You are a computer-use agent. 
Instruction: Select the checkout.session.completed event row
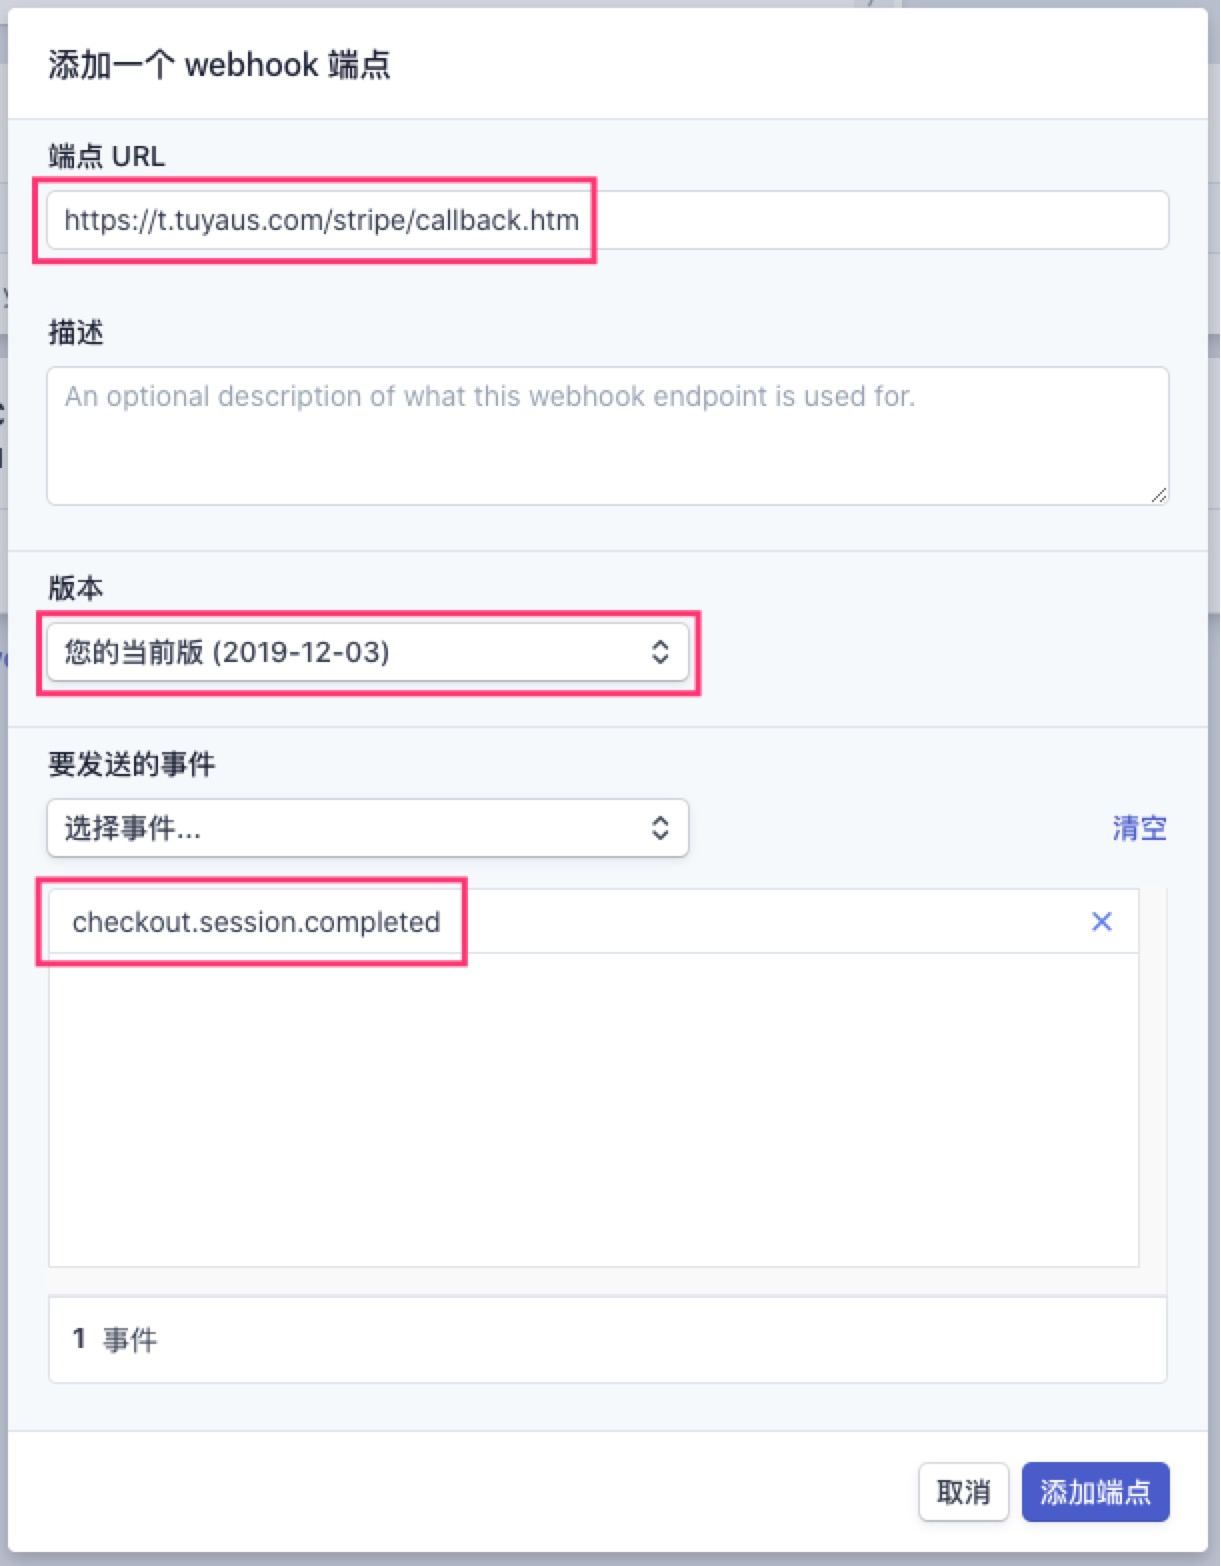click(594, 921)
